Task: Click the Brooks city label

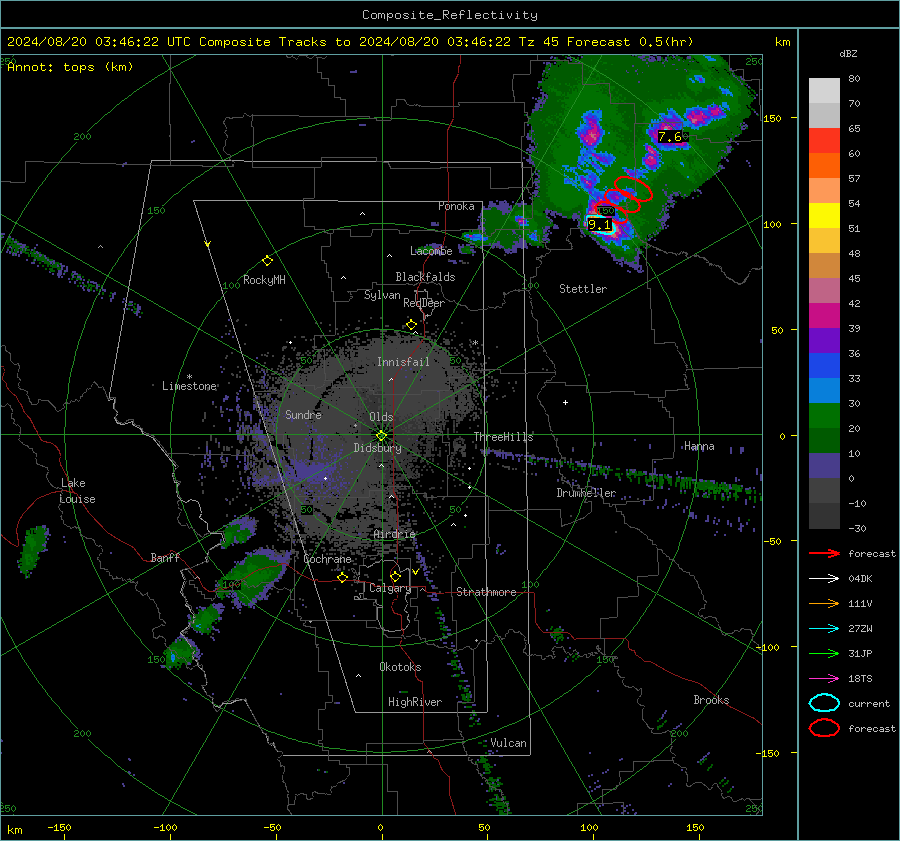Action: pyautogui.click(x=711, y=700)
